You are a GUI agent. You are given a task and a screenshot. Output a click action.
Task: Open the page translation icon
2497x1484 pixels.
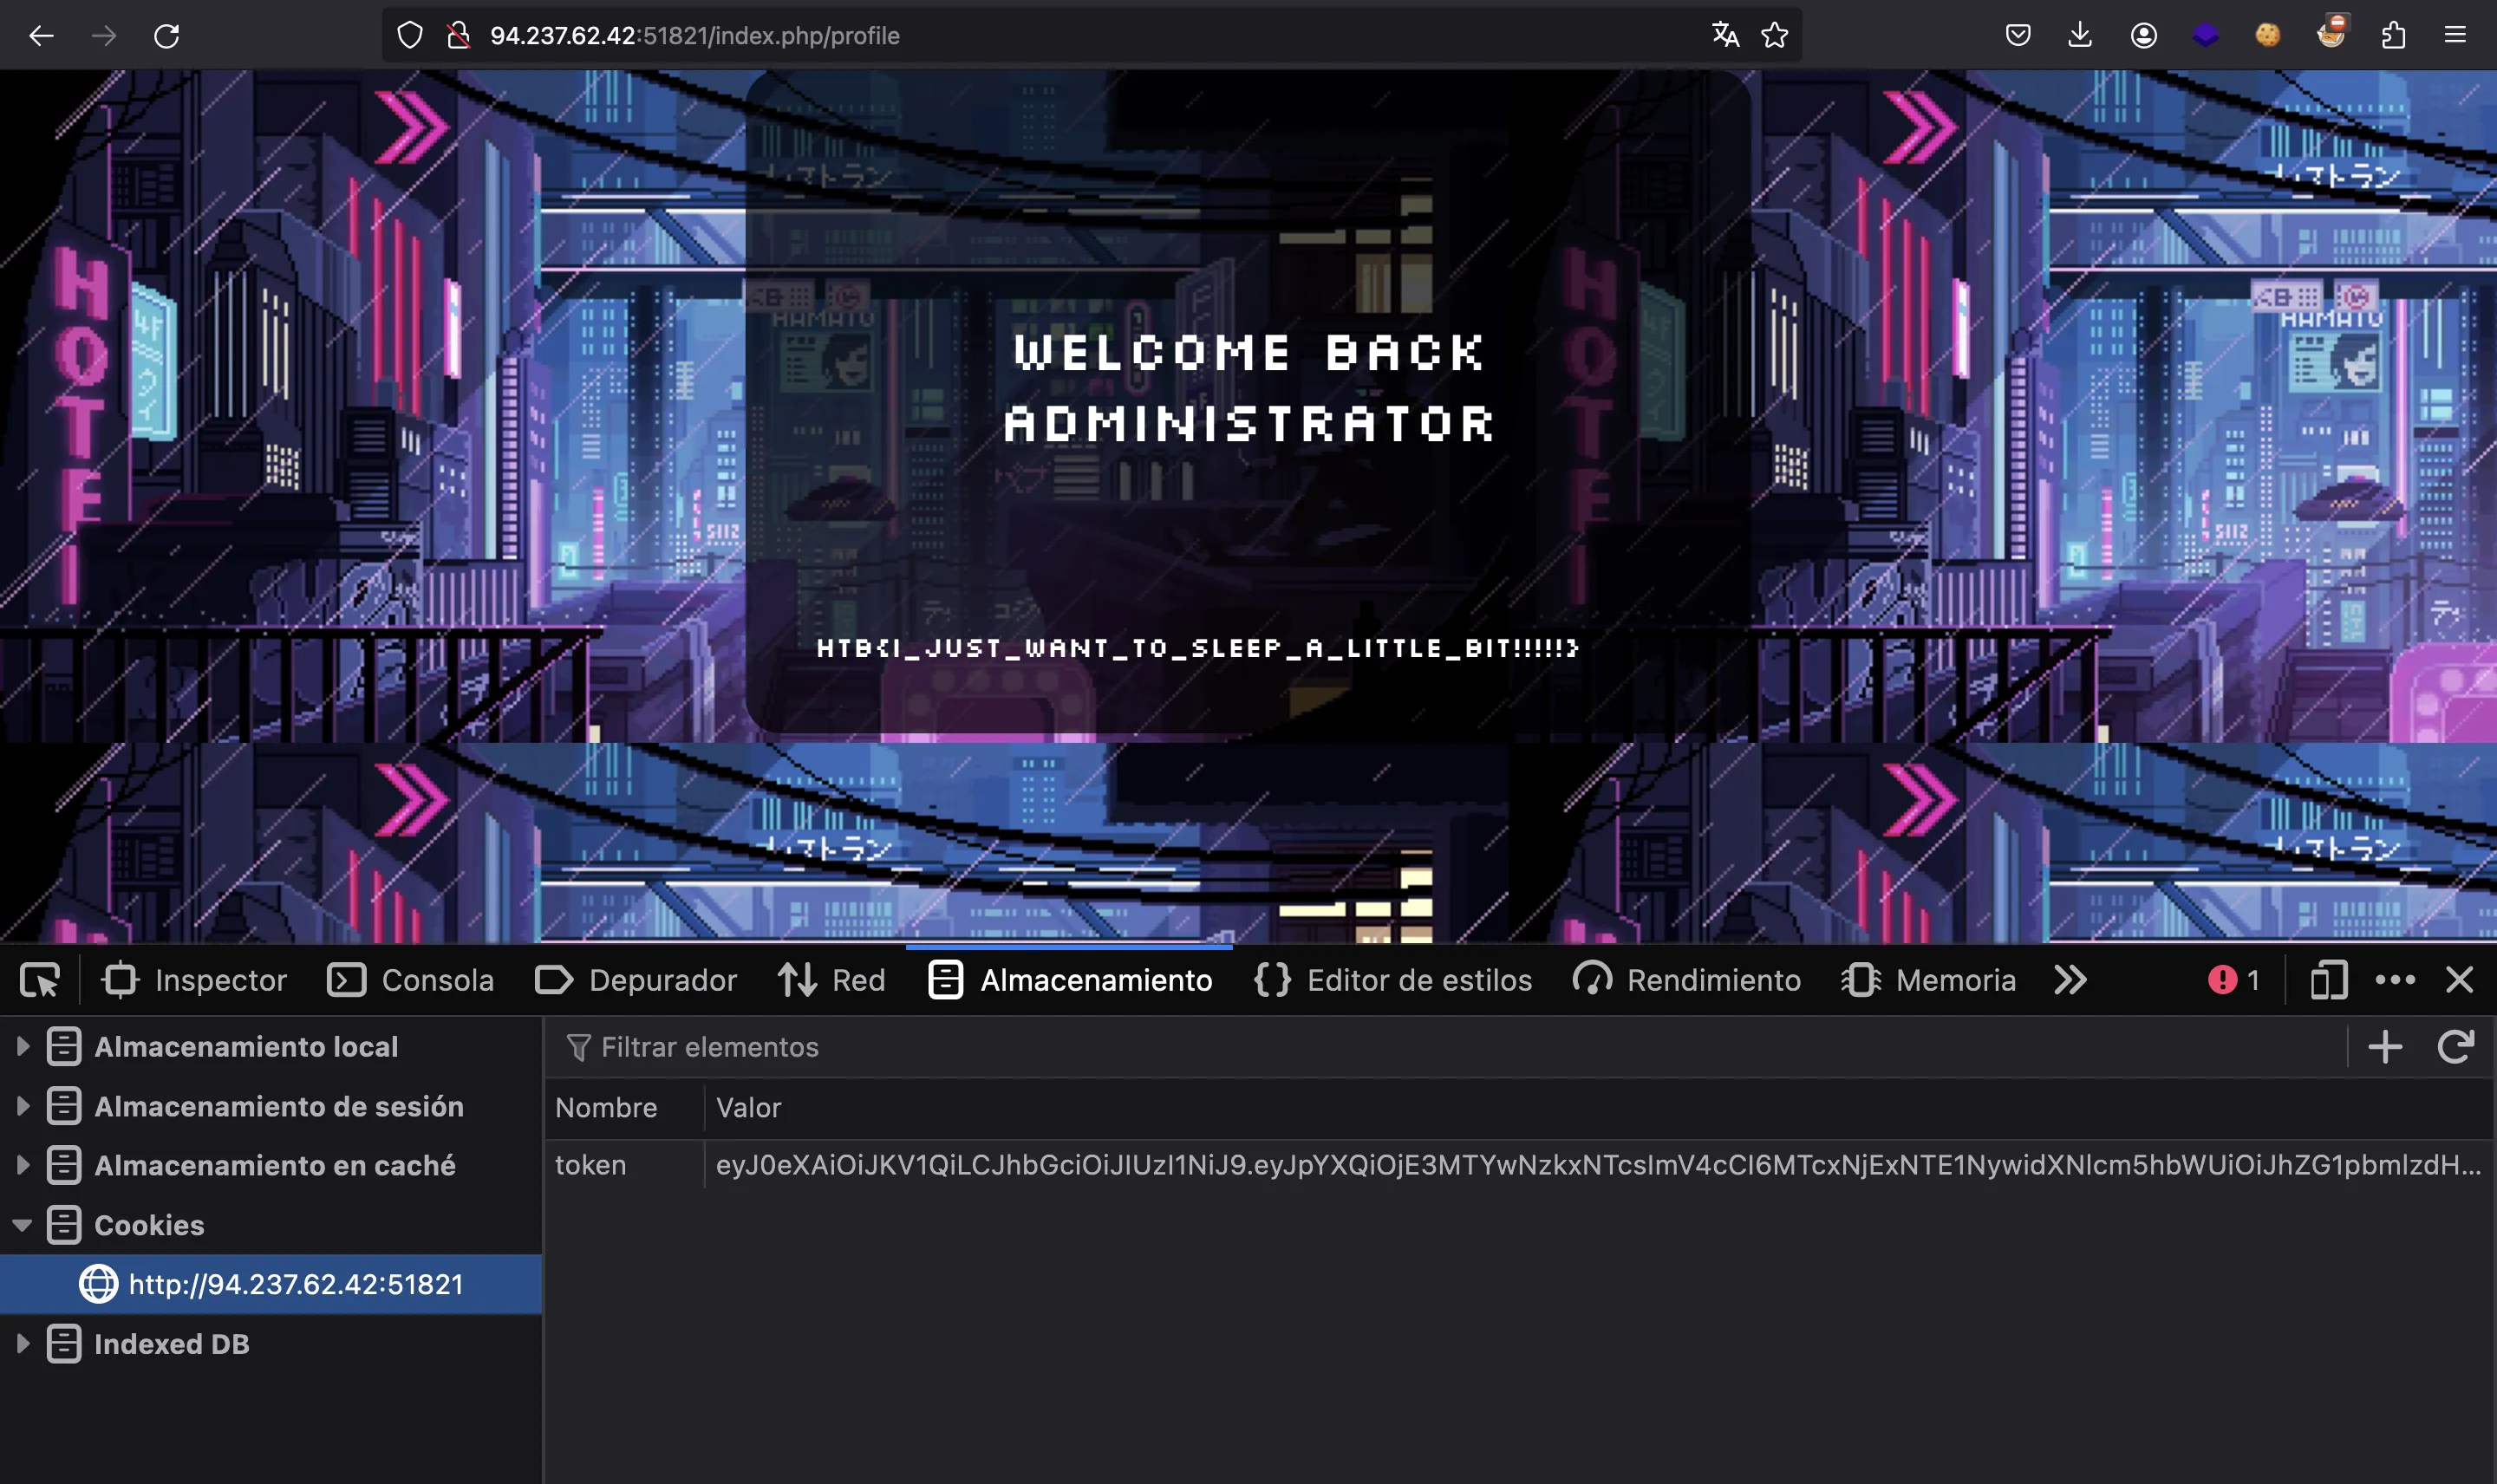(x=1725, y=36)
